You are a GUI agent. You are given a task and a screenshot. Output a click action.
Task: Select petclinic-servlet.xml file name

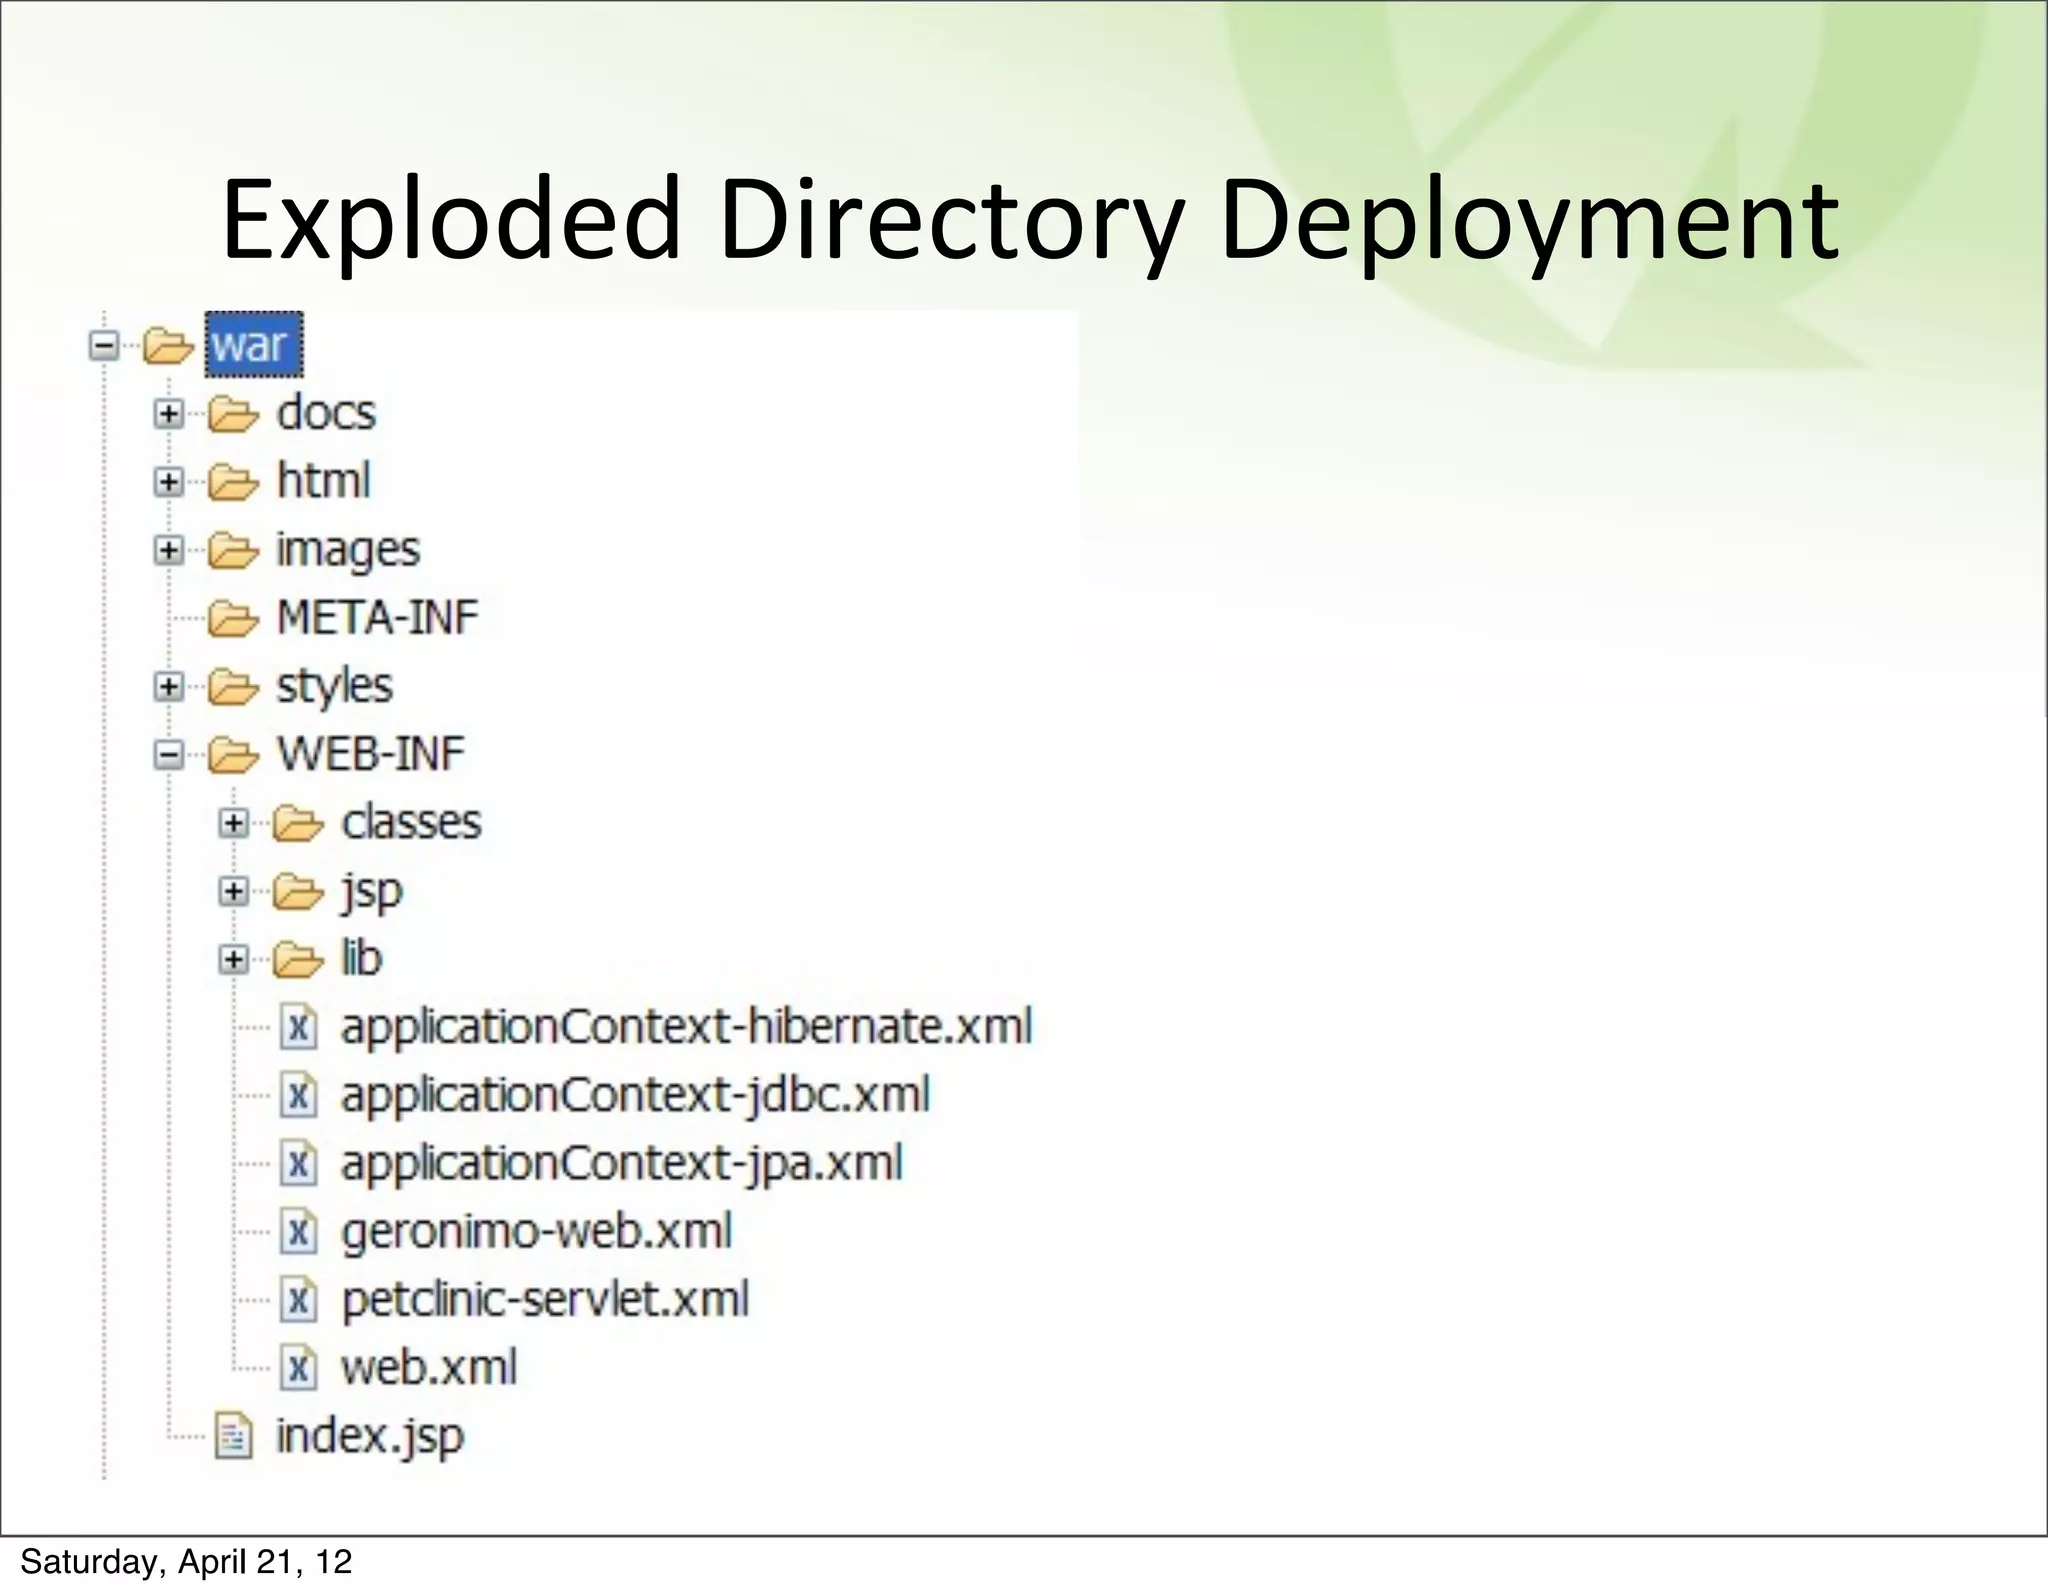tap(545, 1300)
